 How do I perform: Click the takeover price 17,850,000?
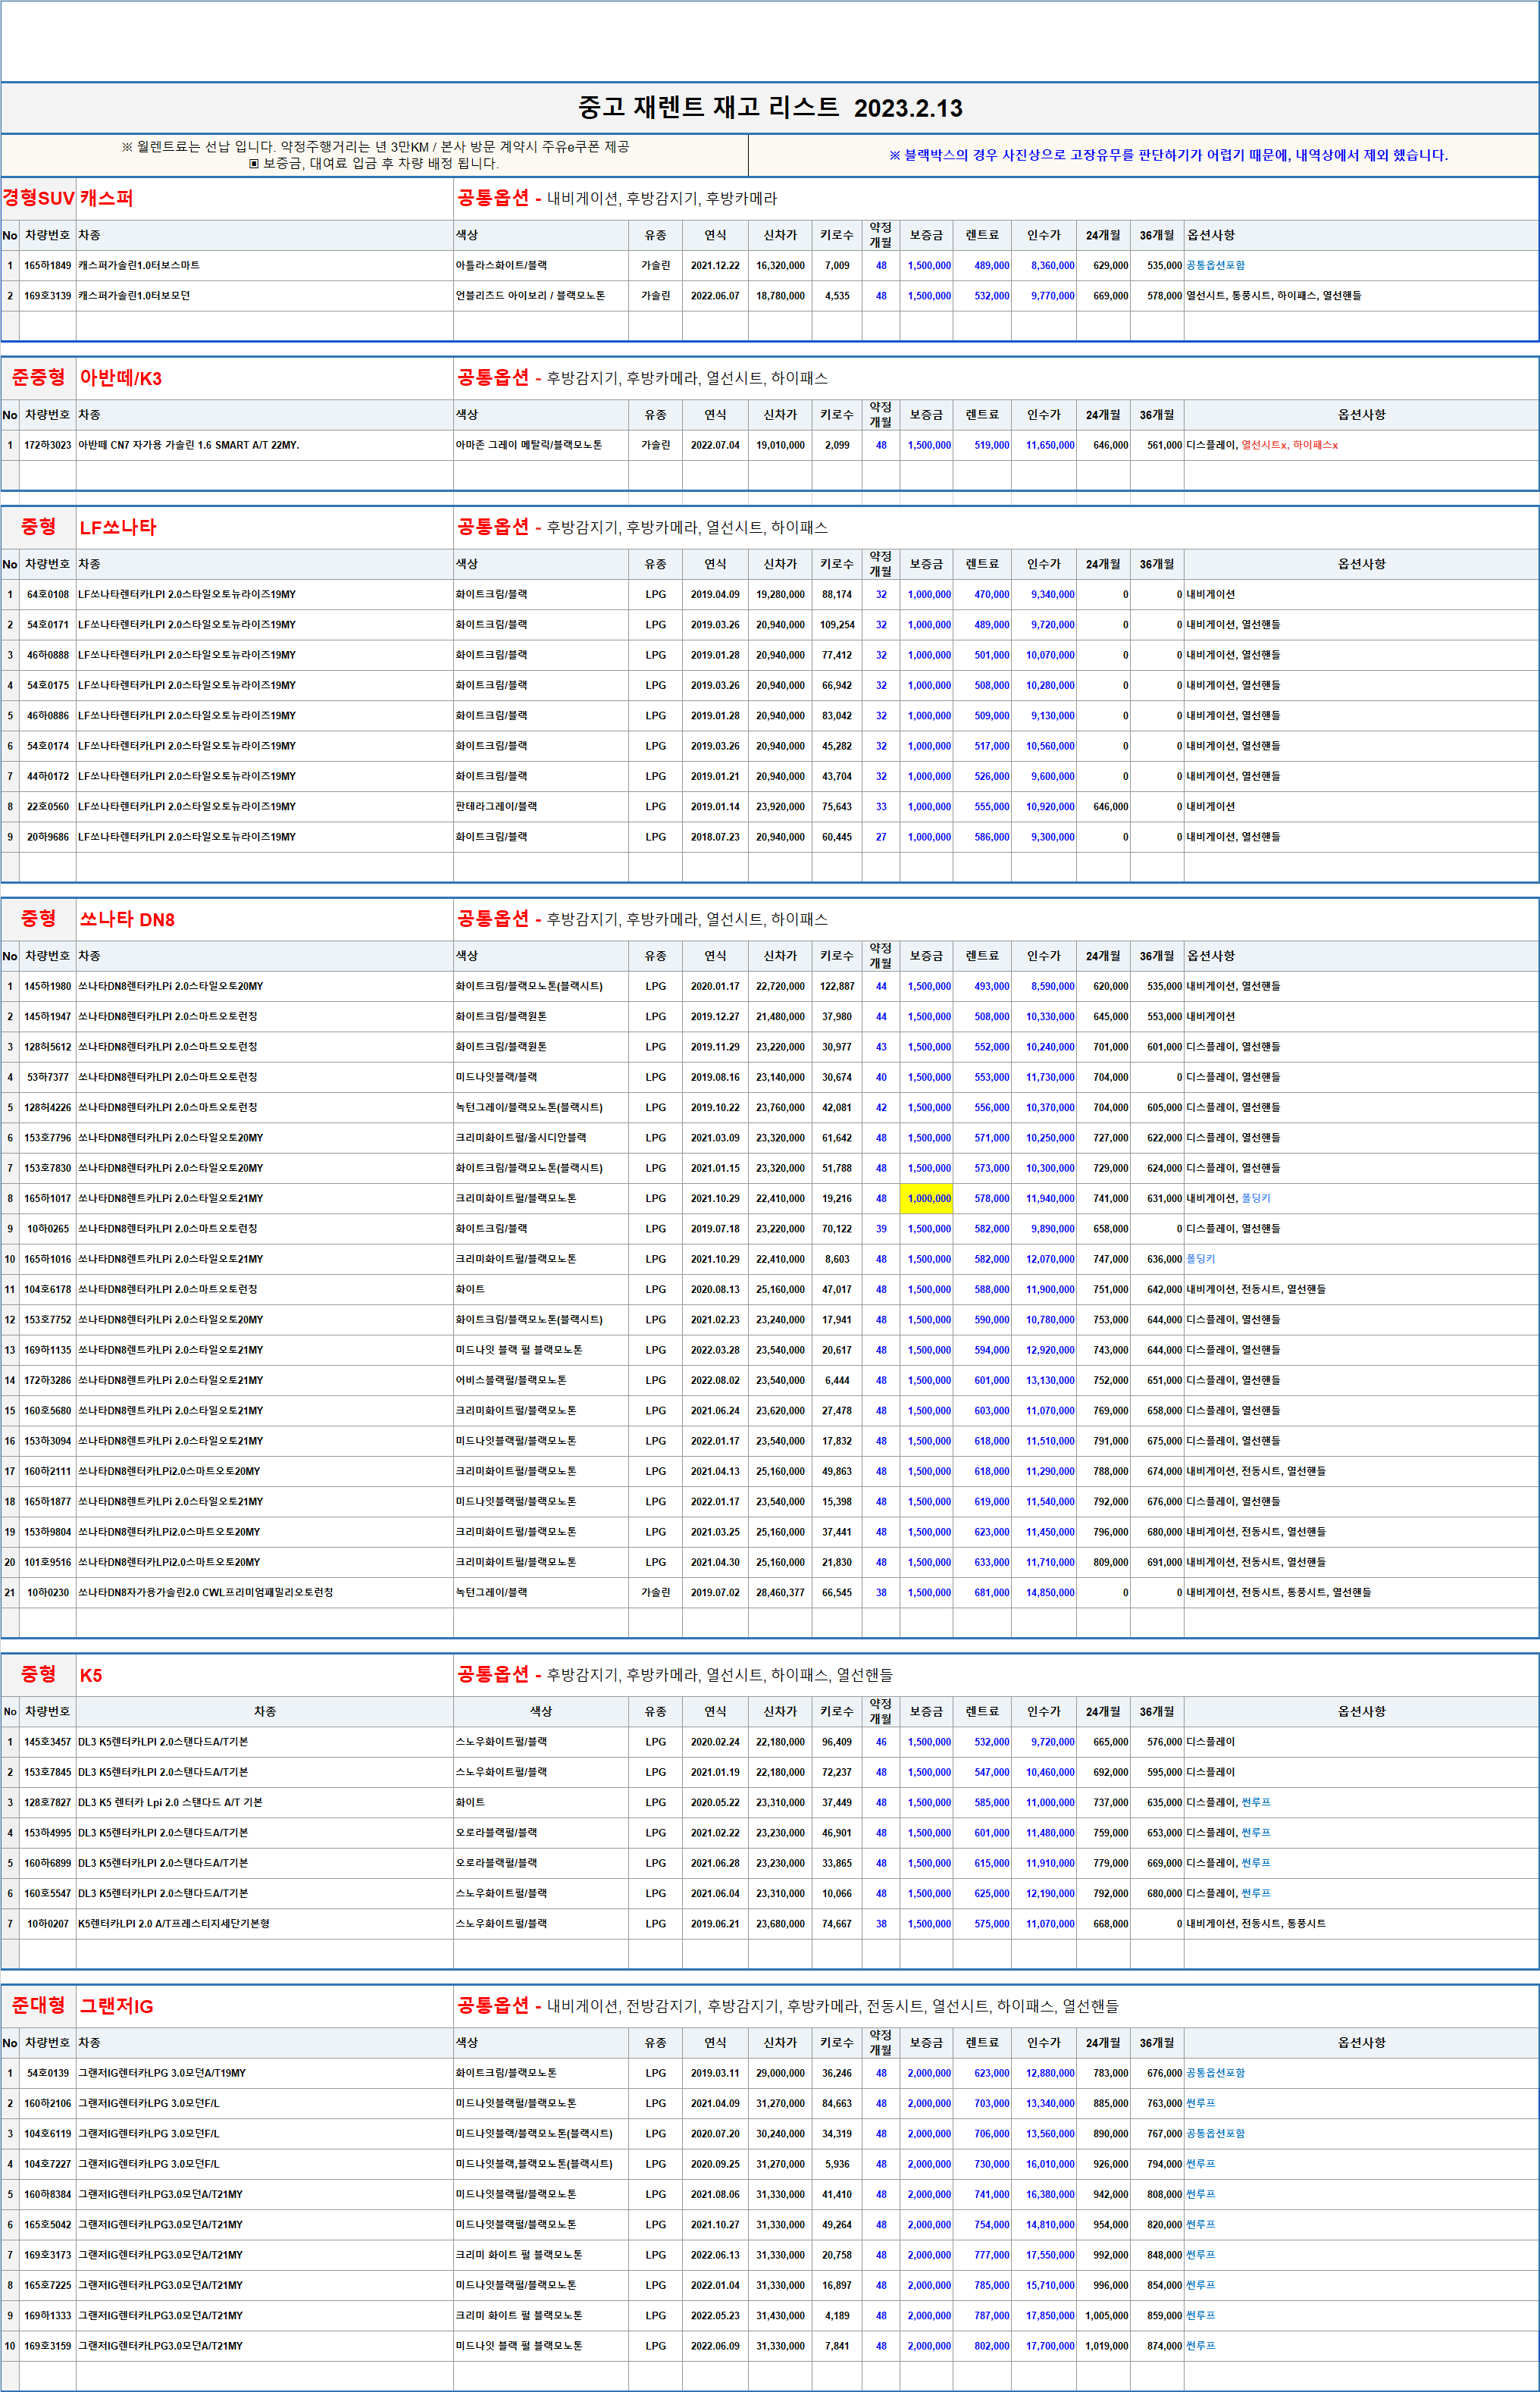[1050, 2315]
